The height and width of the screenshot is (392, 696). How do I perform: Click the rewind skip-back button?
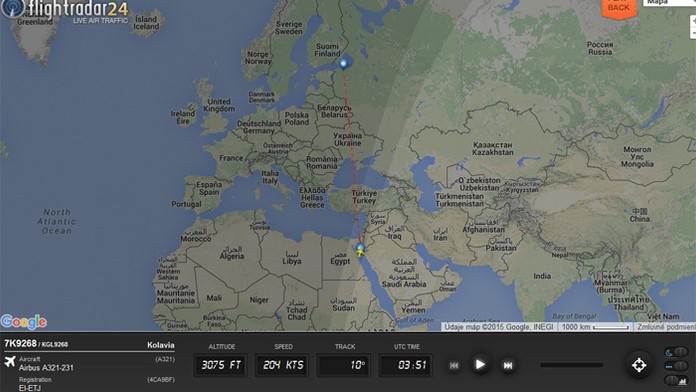(454, 365)
